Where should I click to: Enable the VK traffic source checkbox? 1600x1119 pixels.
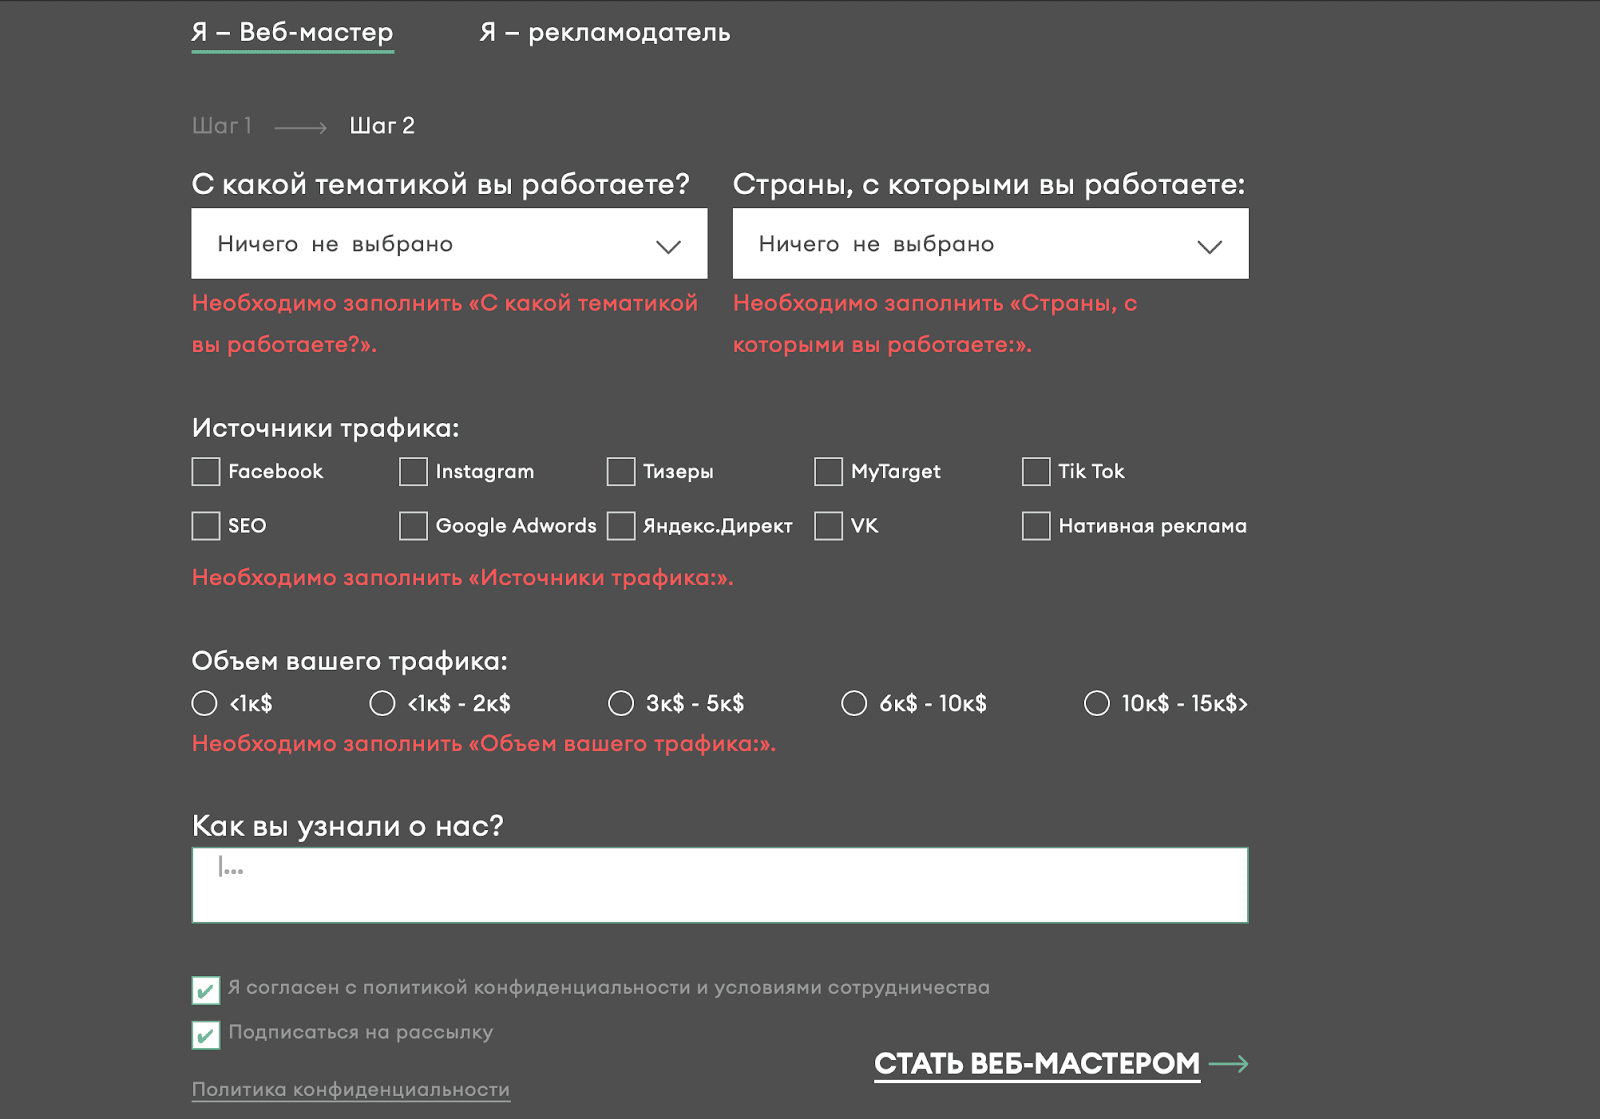pos(829,525)
